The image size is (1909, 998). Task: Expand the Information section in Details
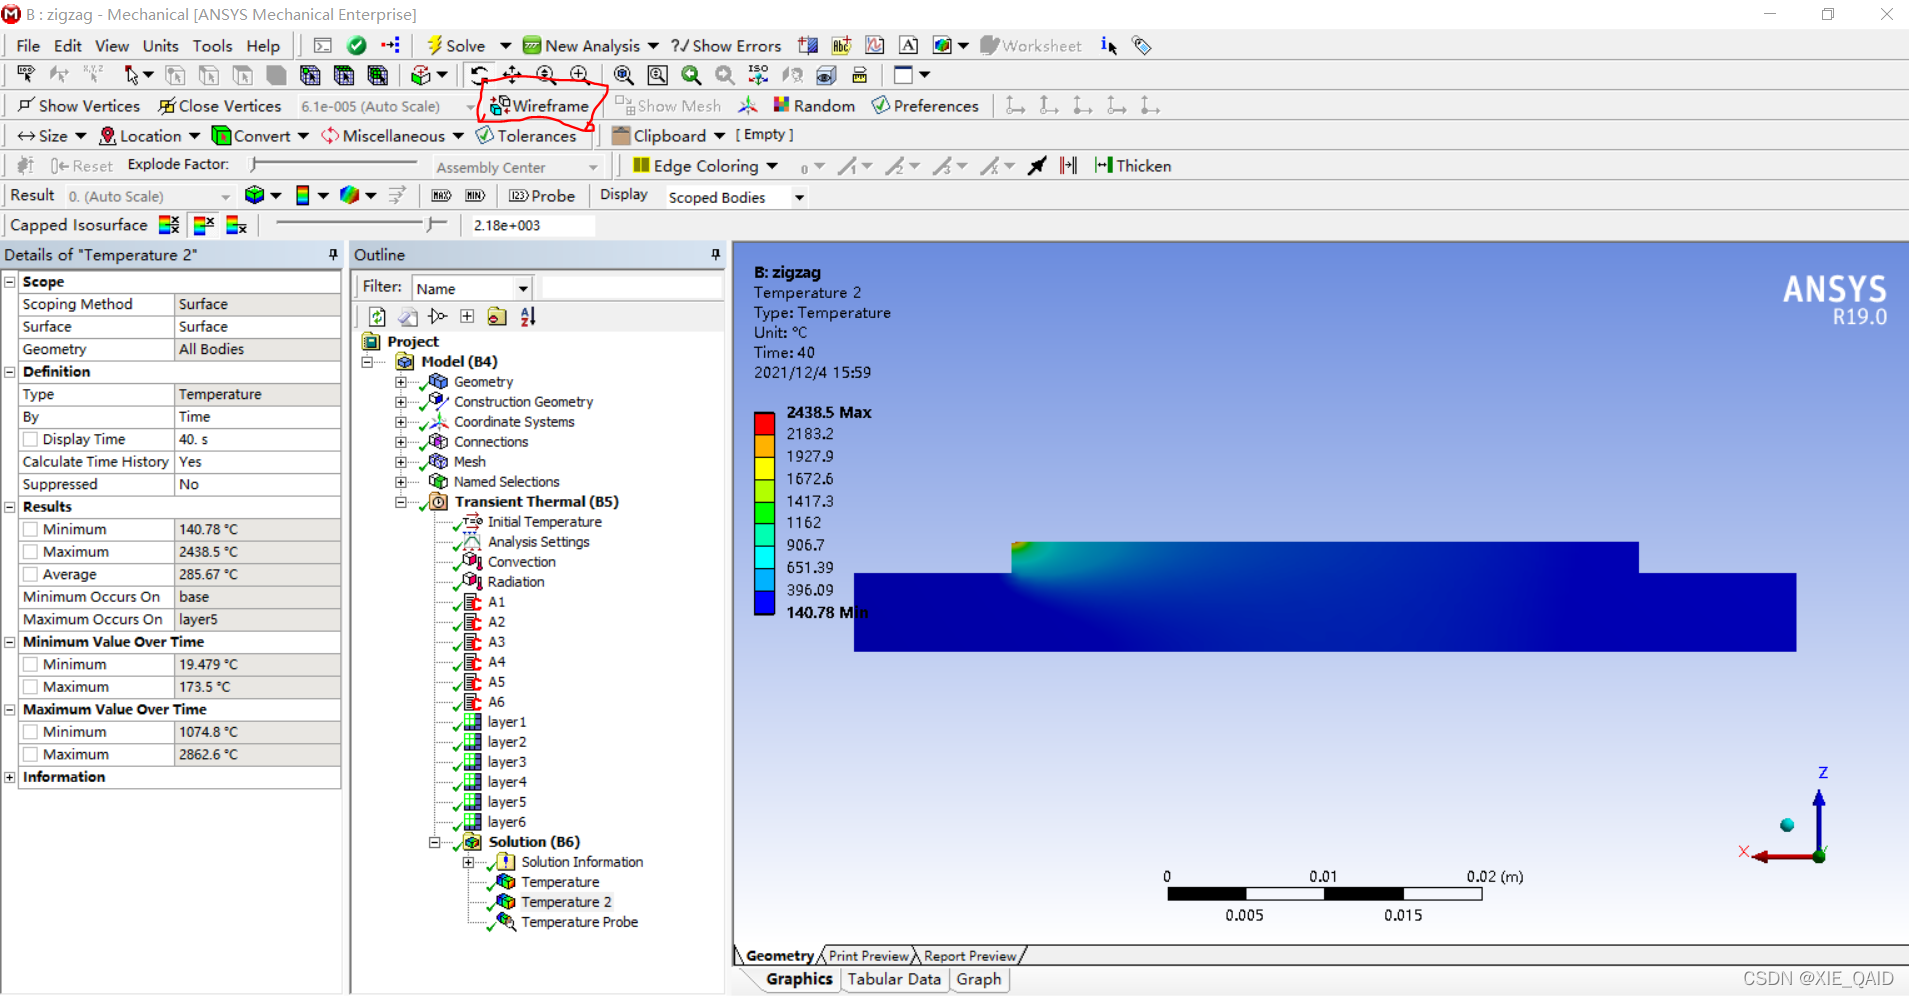[x=10, y=777]
